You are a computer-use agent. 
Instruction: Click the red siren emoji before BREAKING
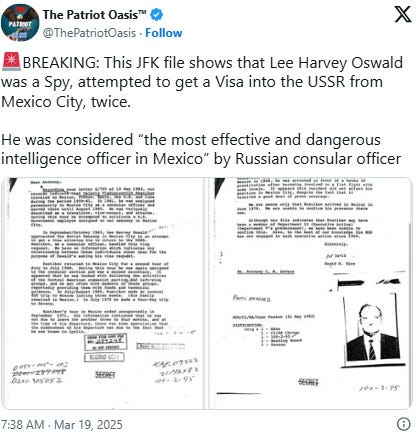point(12,62)
